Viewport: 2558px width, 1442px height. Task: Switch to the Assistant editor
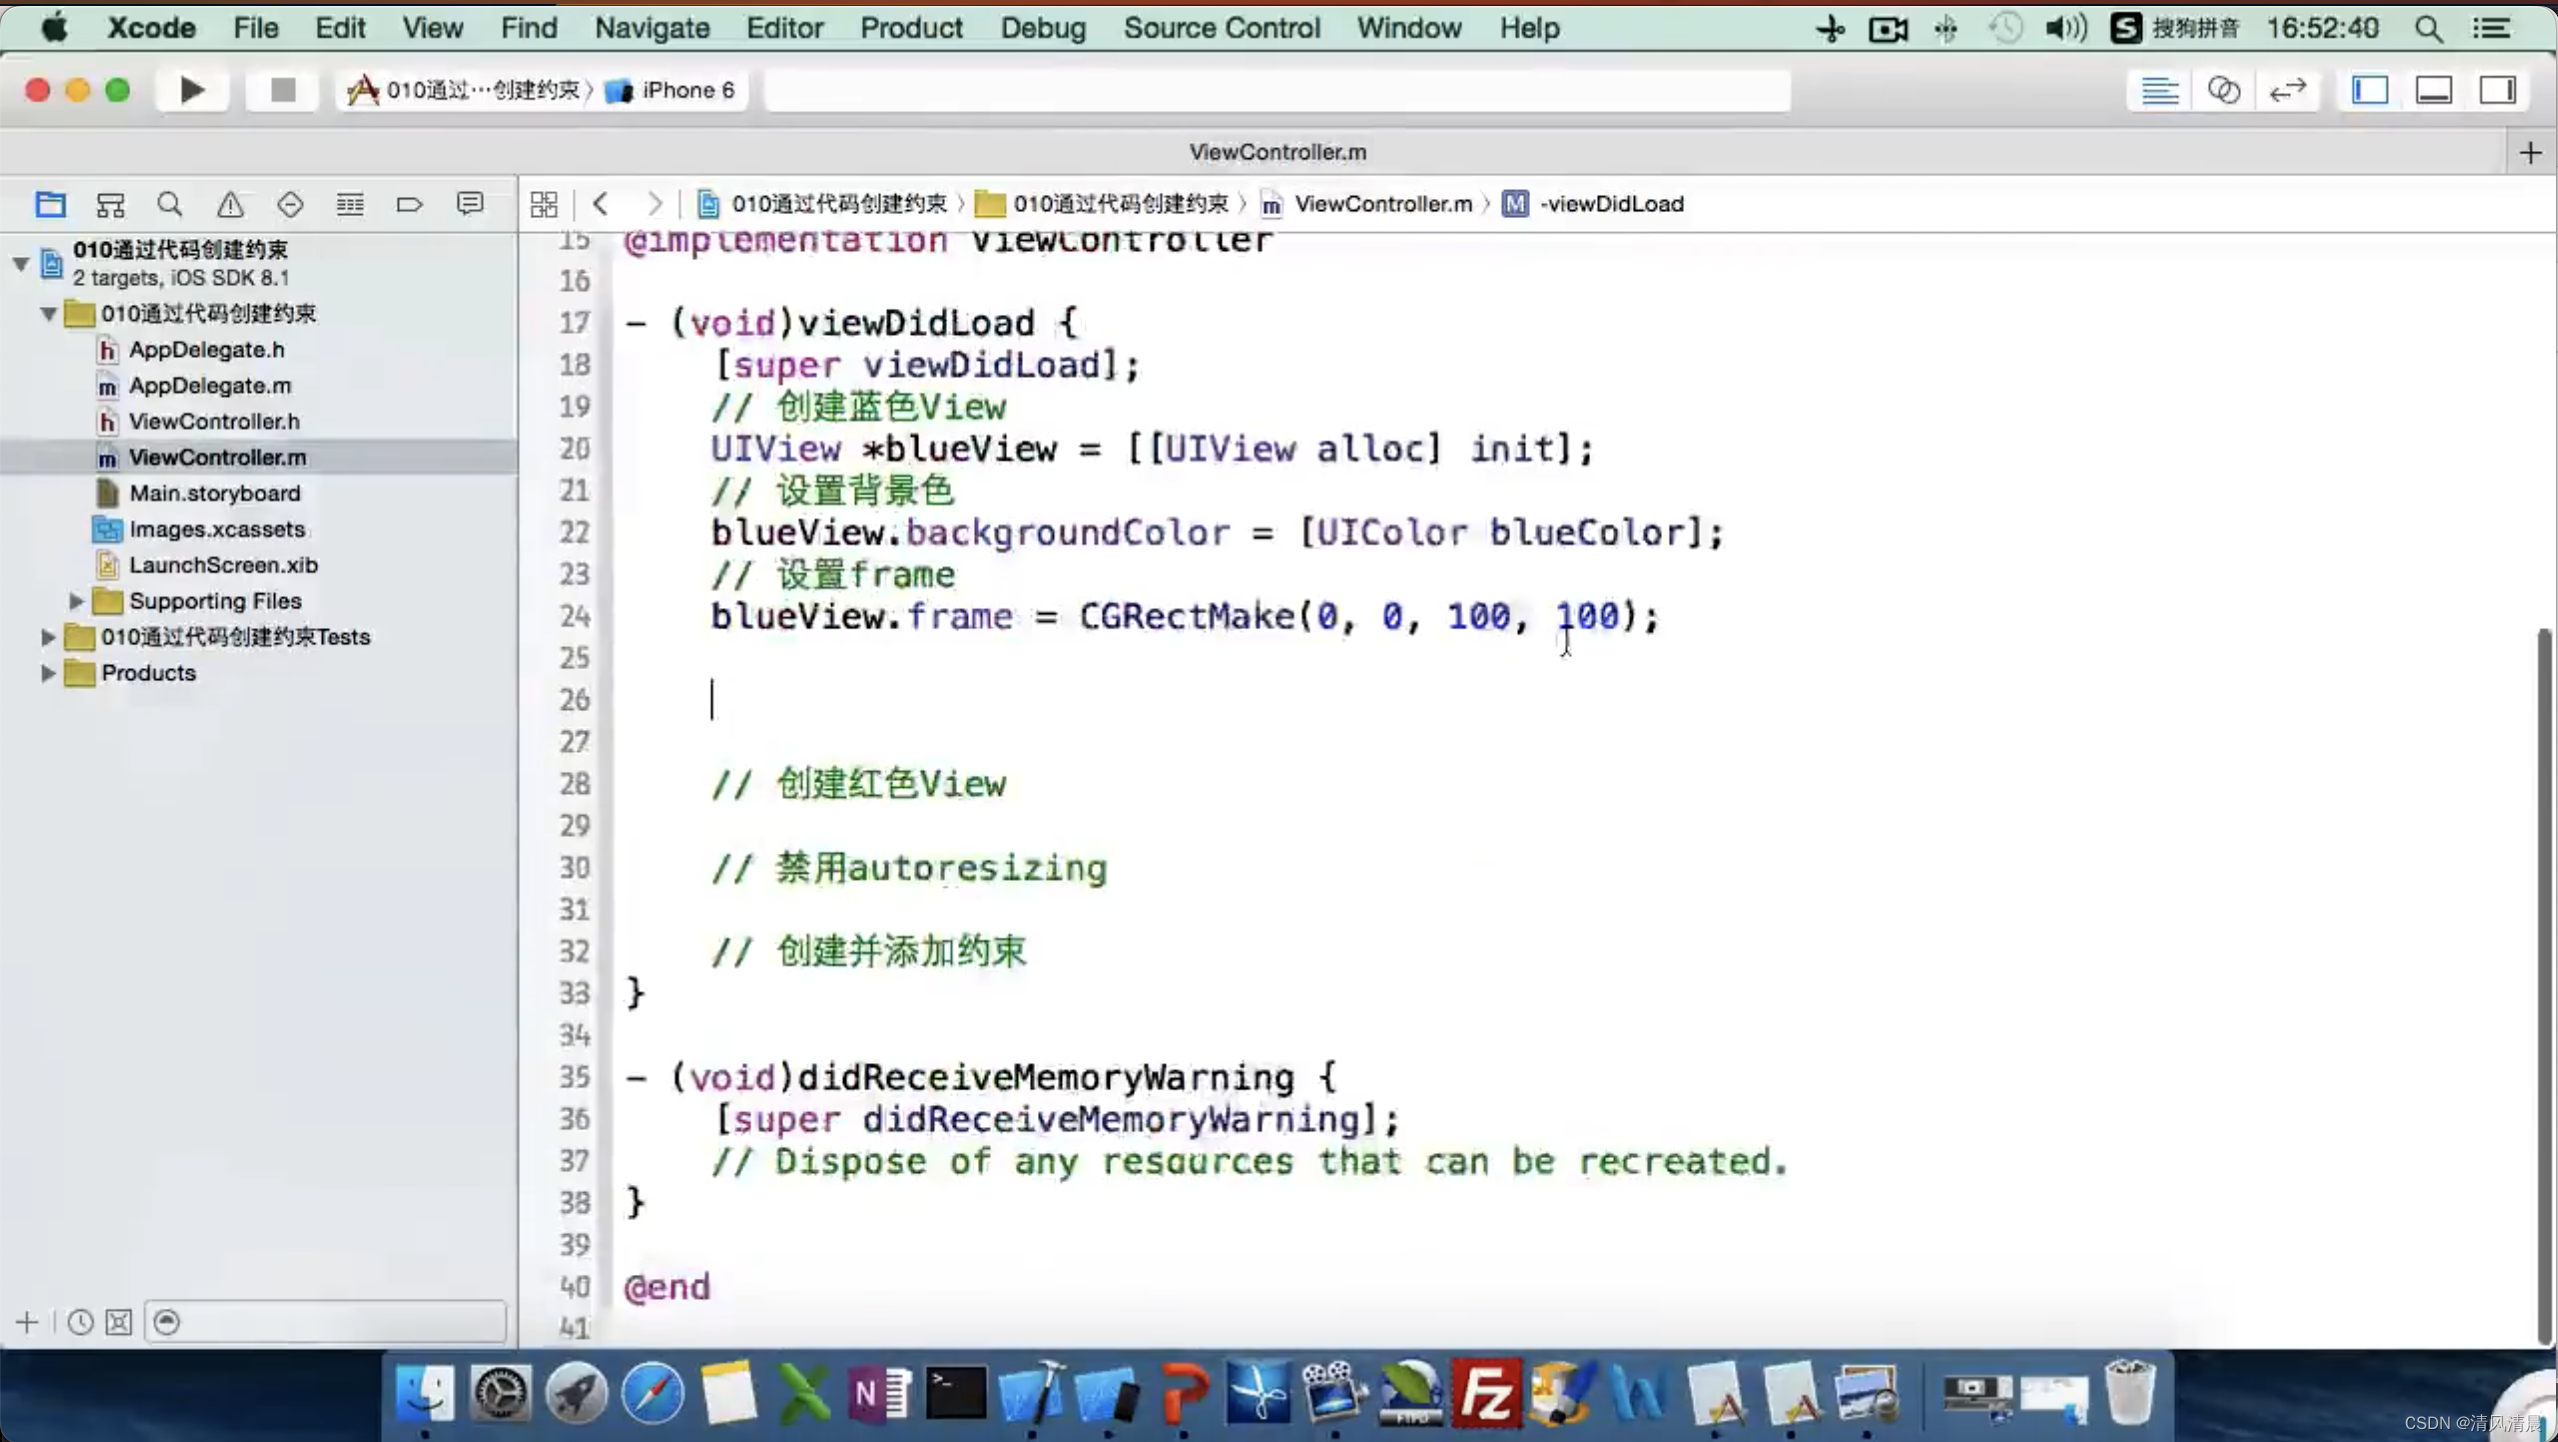coord(2223,91)
